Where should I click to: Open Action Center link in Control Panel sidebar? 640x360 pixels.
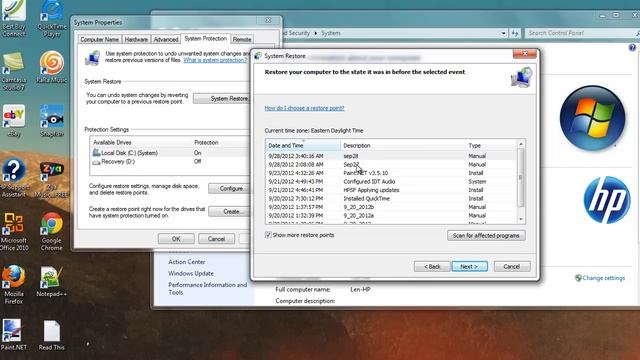[187, 262]
